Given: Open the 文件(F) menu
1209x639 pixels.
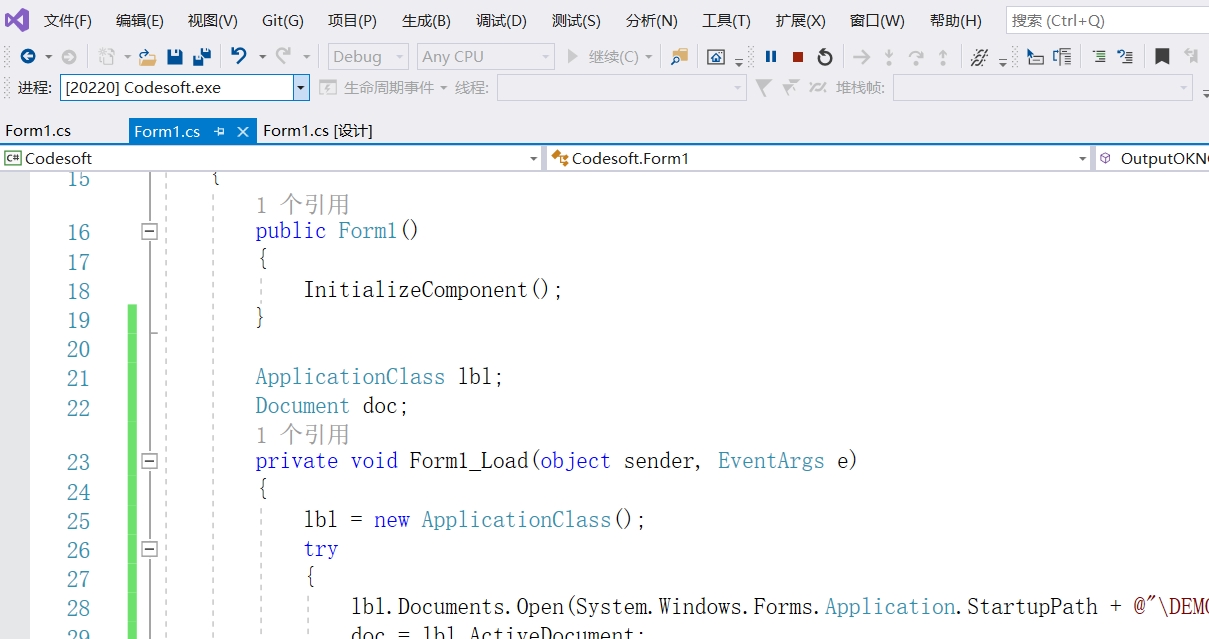Looking at the screenshot, I should pos(68,21).
